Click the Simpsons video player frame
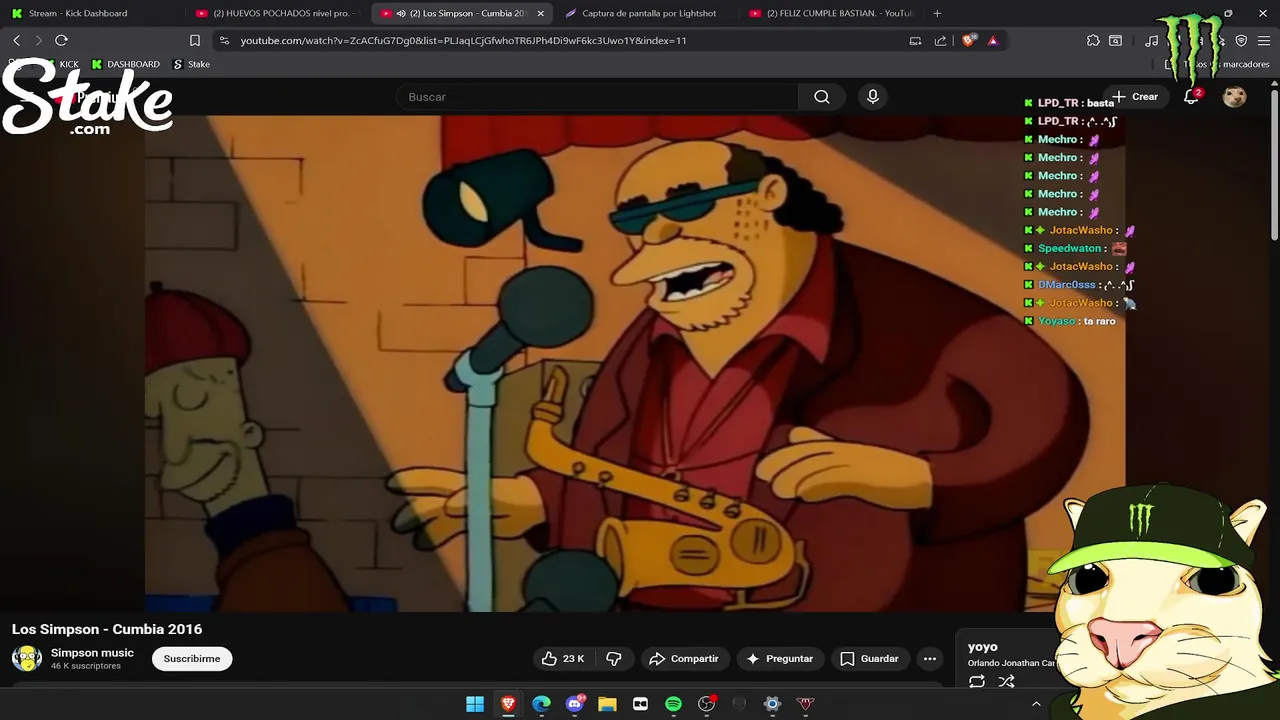 635,363
